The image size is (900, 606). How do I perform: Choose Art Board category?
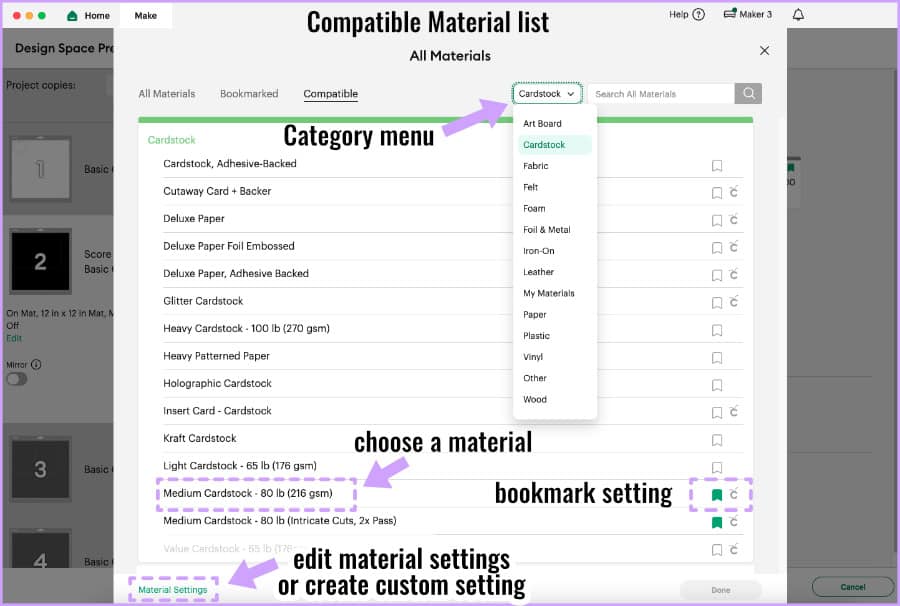[x=542, y=123]
